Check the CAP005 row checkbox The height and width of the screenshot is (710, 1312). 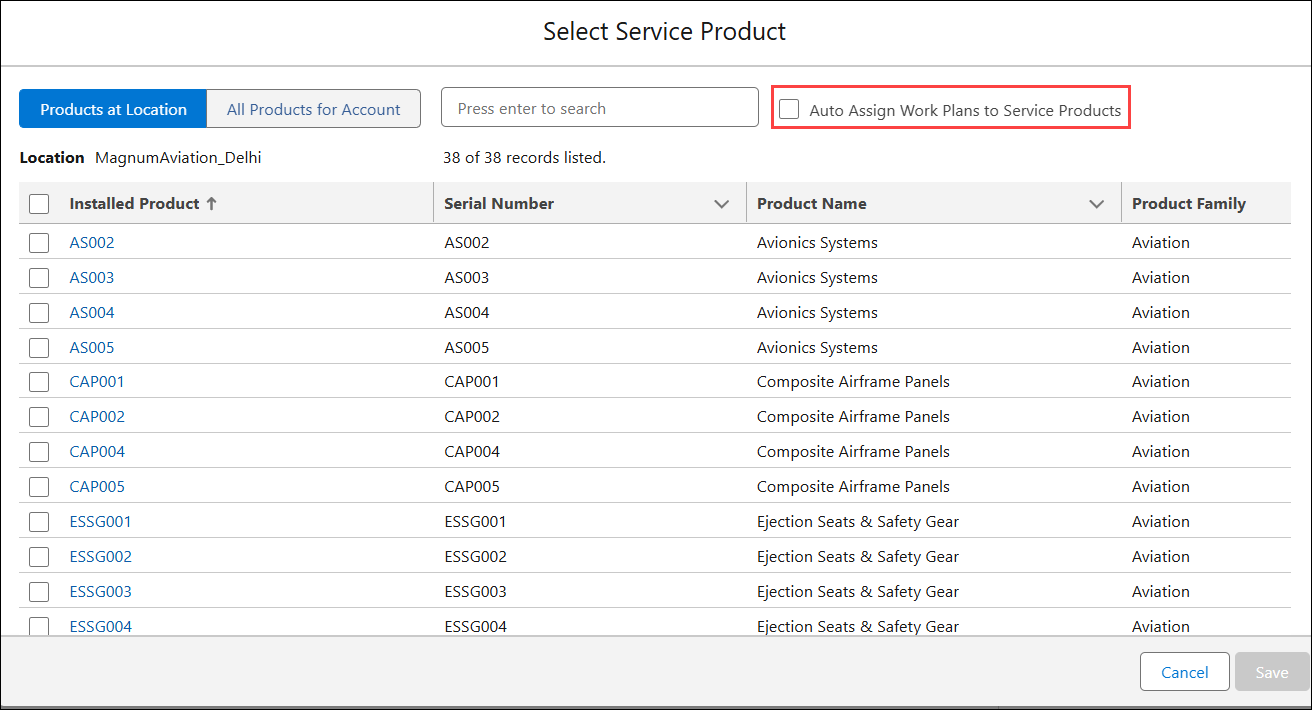pos(39,487)
